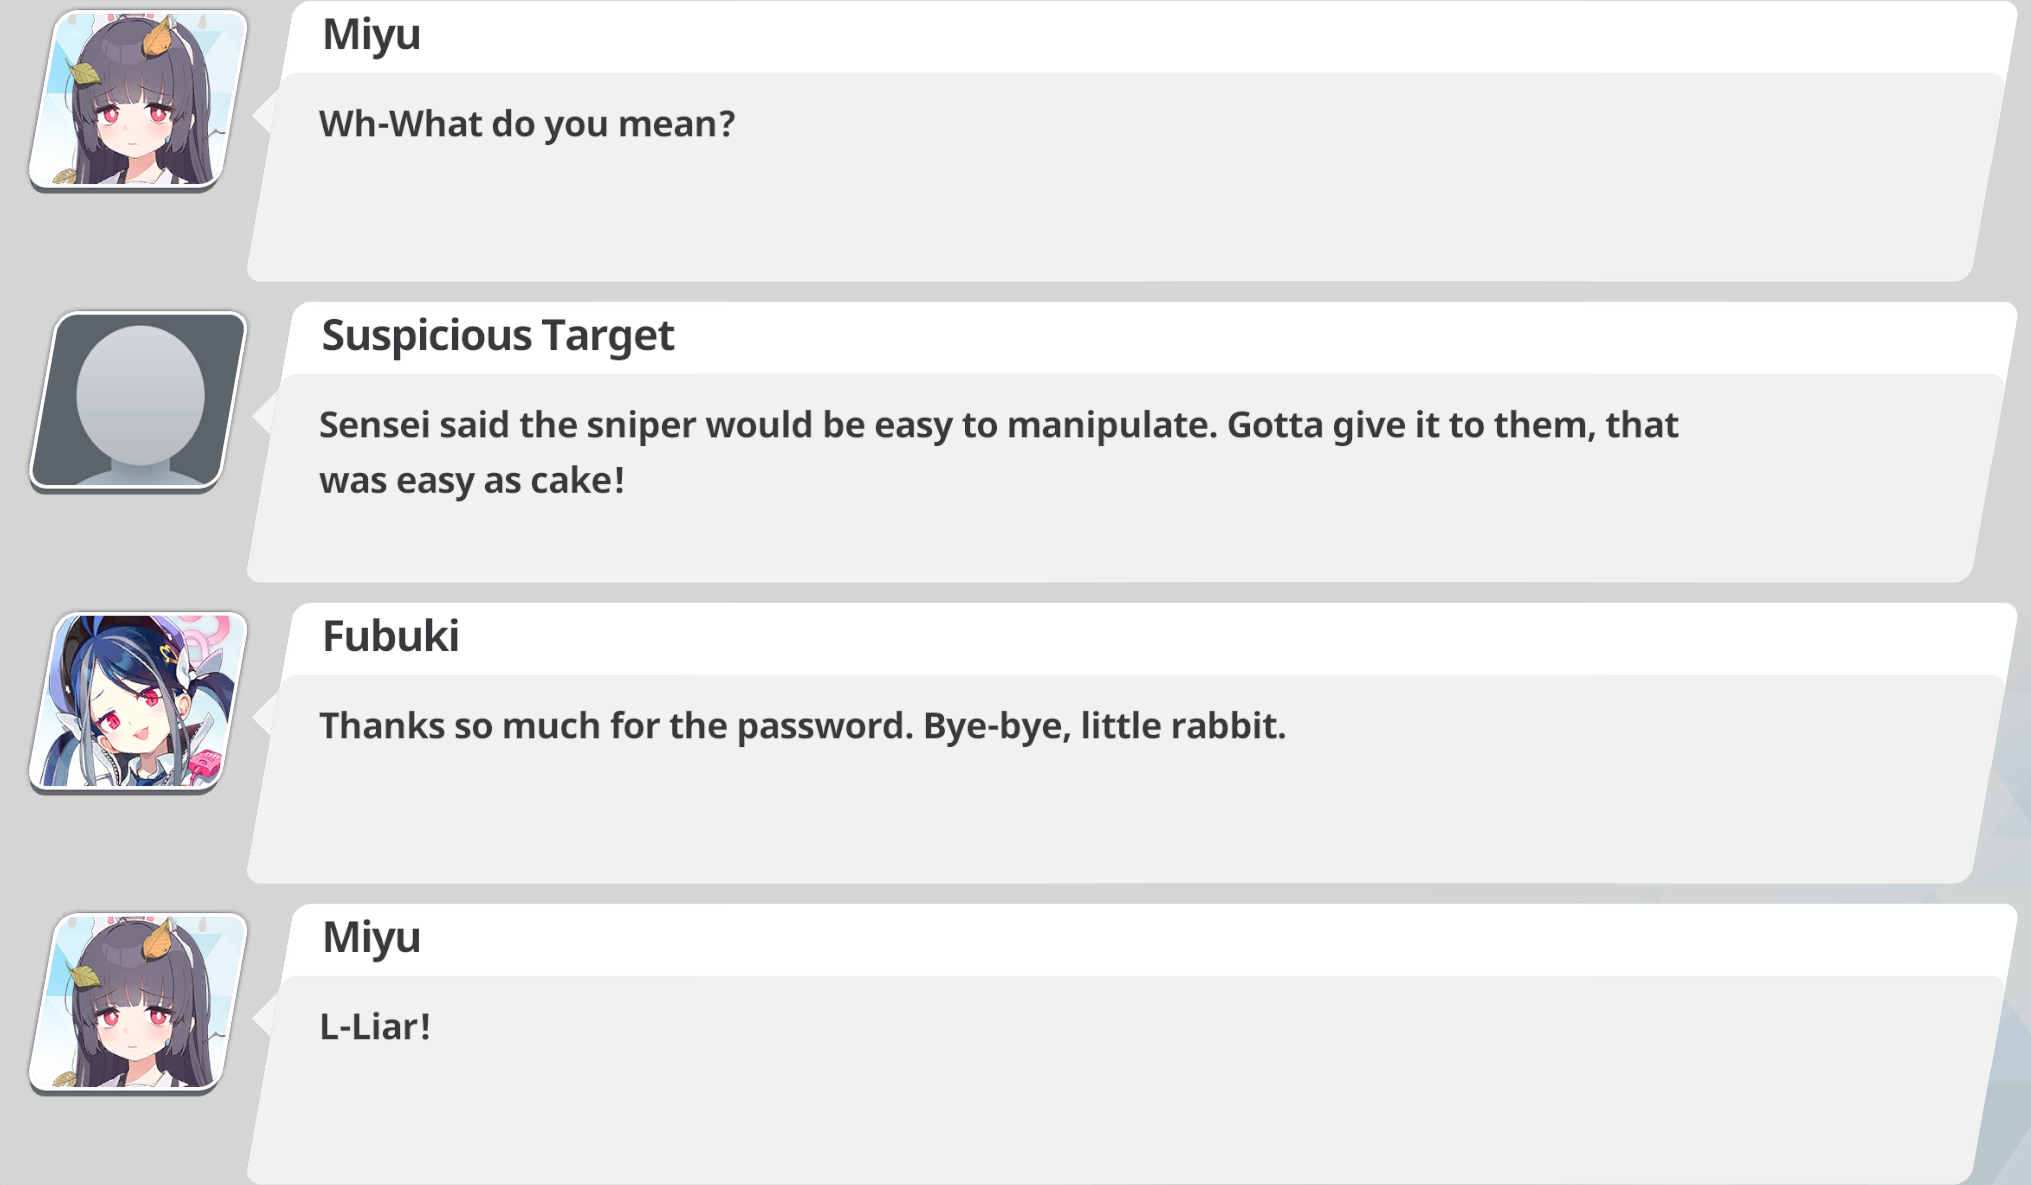This screenshot has width=2031, height=1185.
Task: Click the "Wh-What do you mean?" dialogue text
Action: pos(527,124)
